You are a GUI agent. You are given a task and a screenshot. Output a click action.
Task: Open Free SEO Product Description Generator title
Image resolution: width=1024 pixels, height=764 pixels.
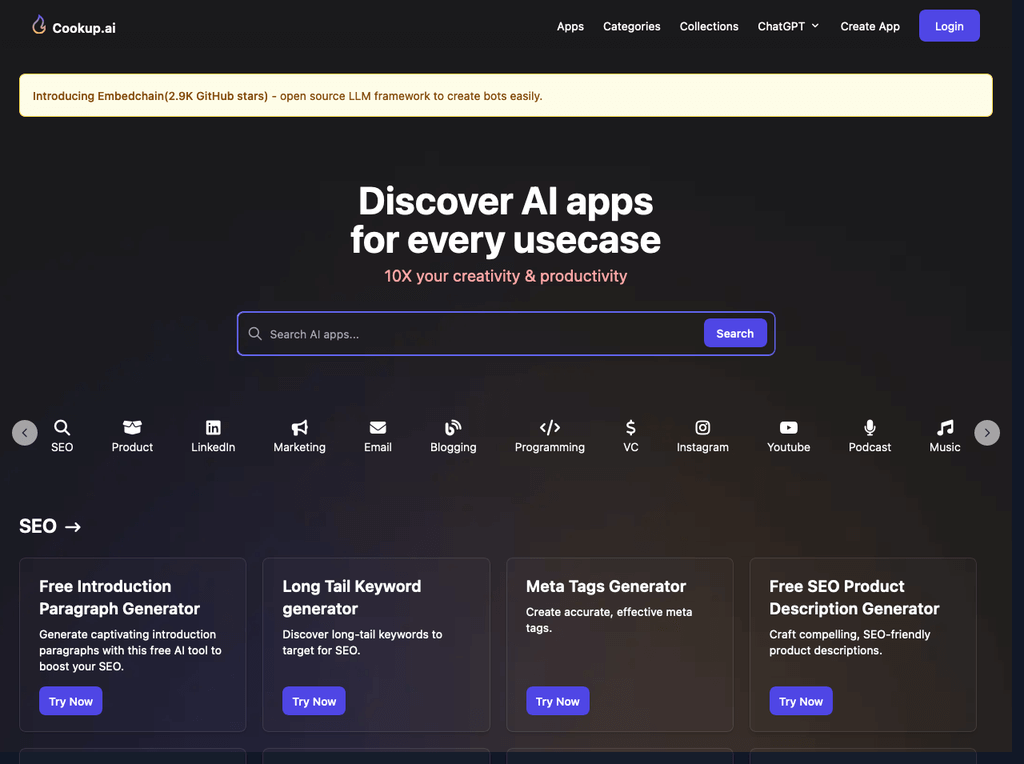tap(854, 597)
